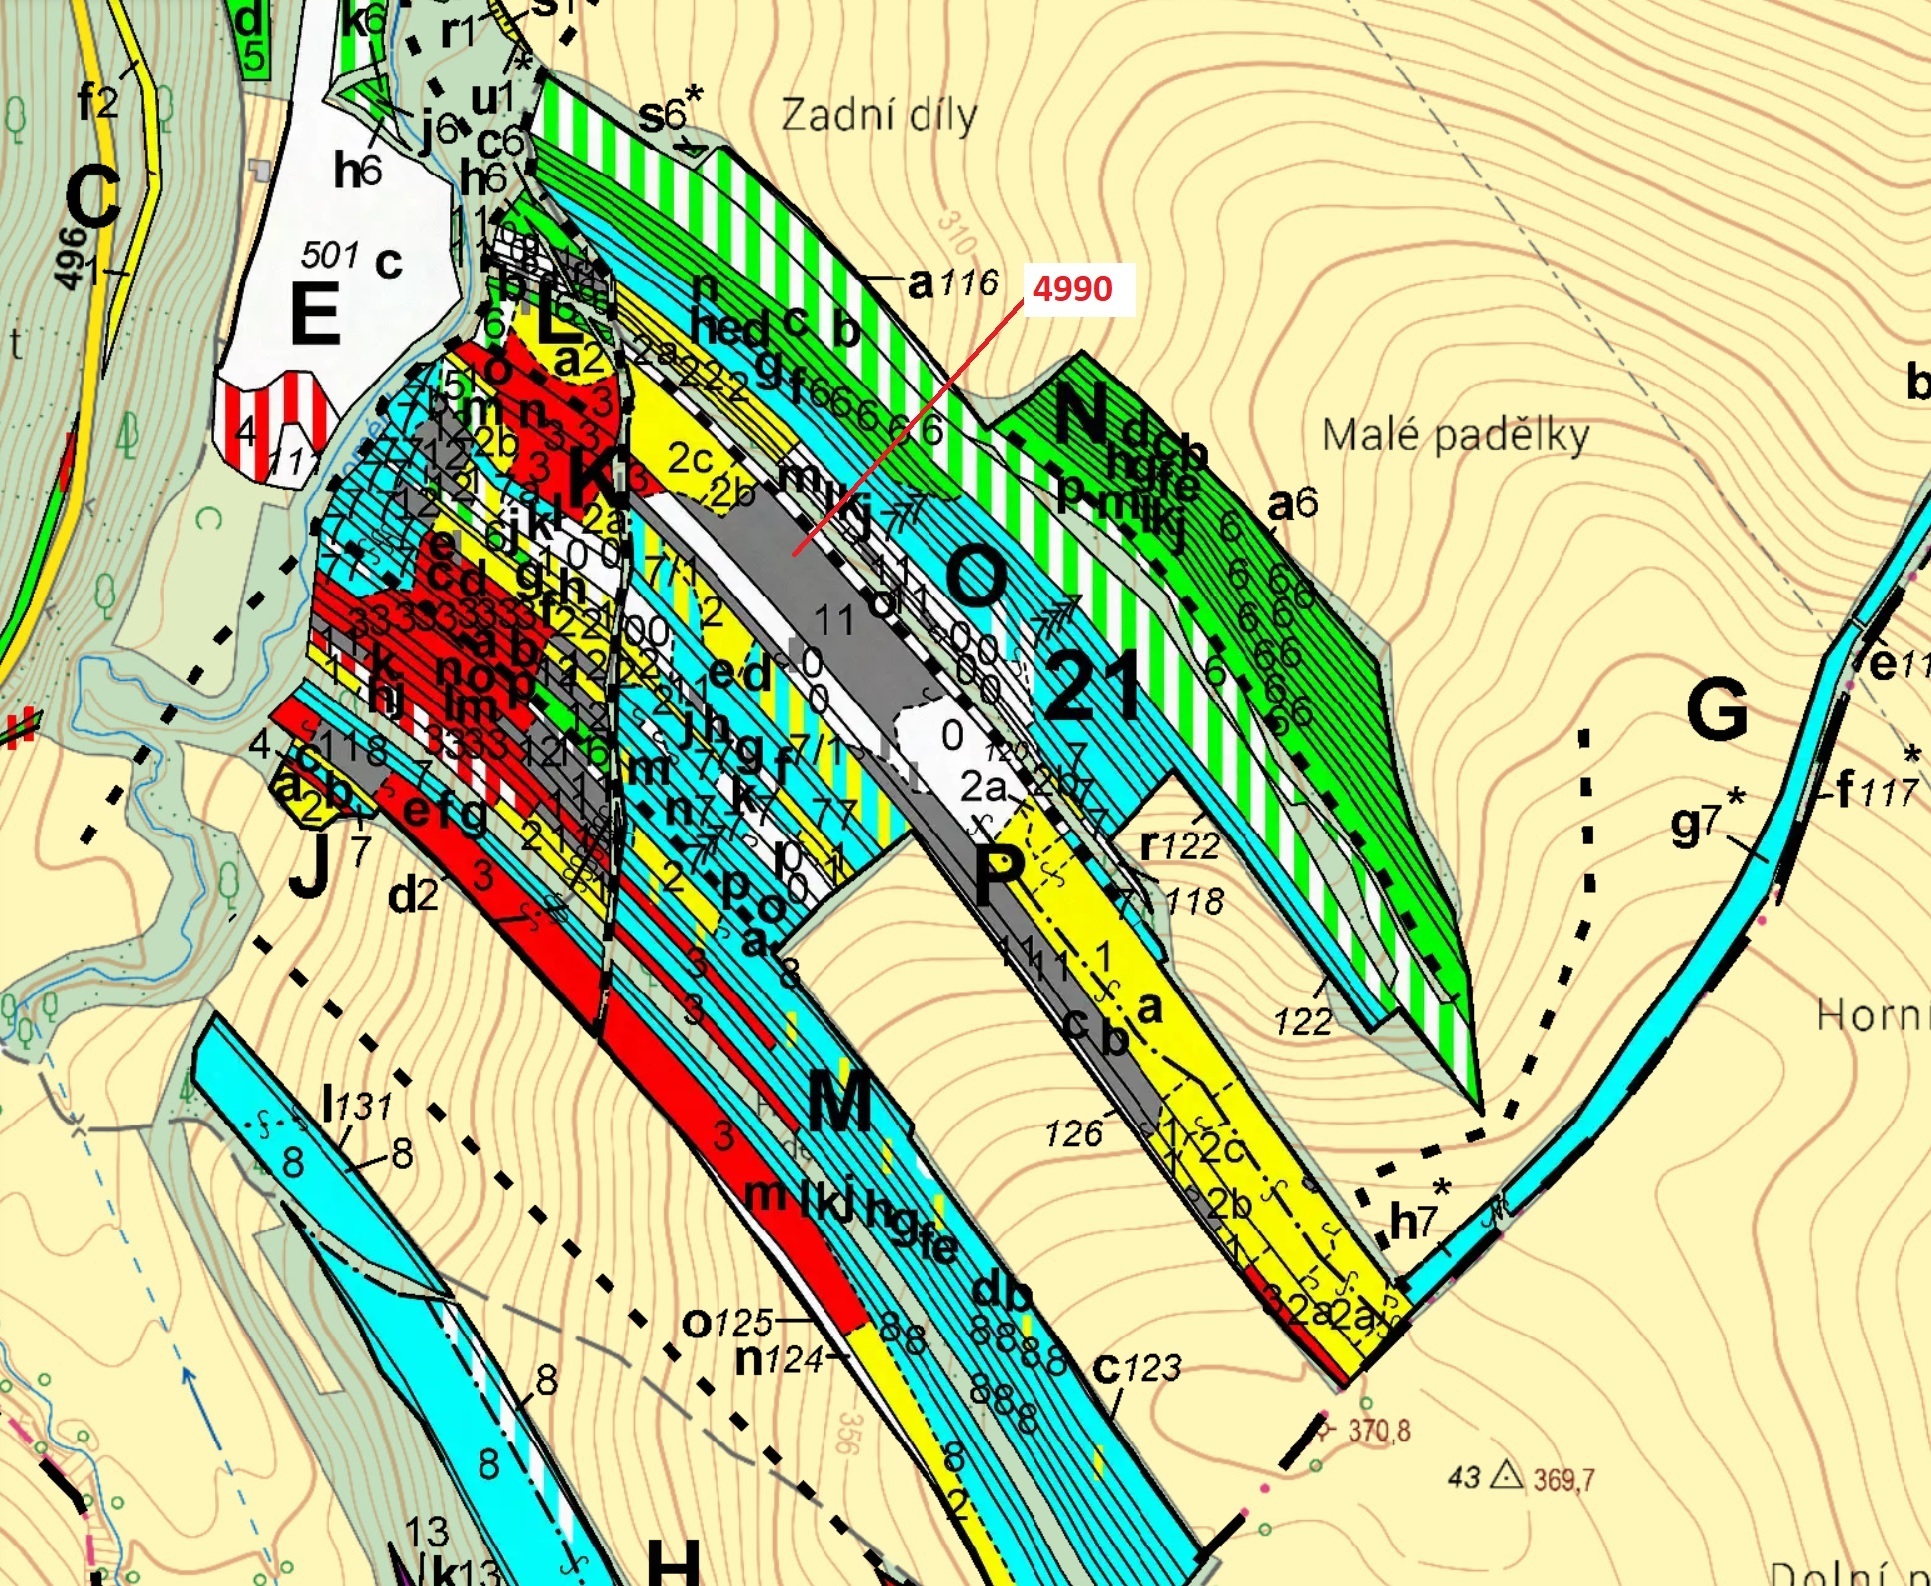Select the red callout label 4990

[1075, 288]
